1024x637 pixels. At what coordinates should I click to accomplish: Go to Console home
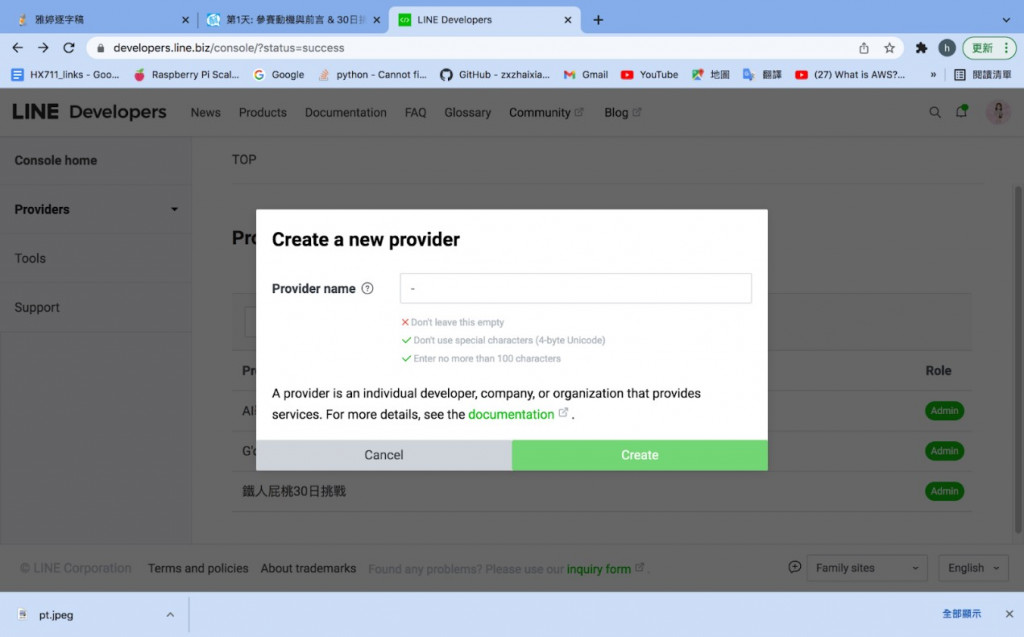[56, 160]
